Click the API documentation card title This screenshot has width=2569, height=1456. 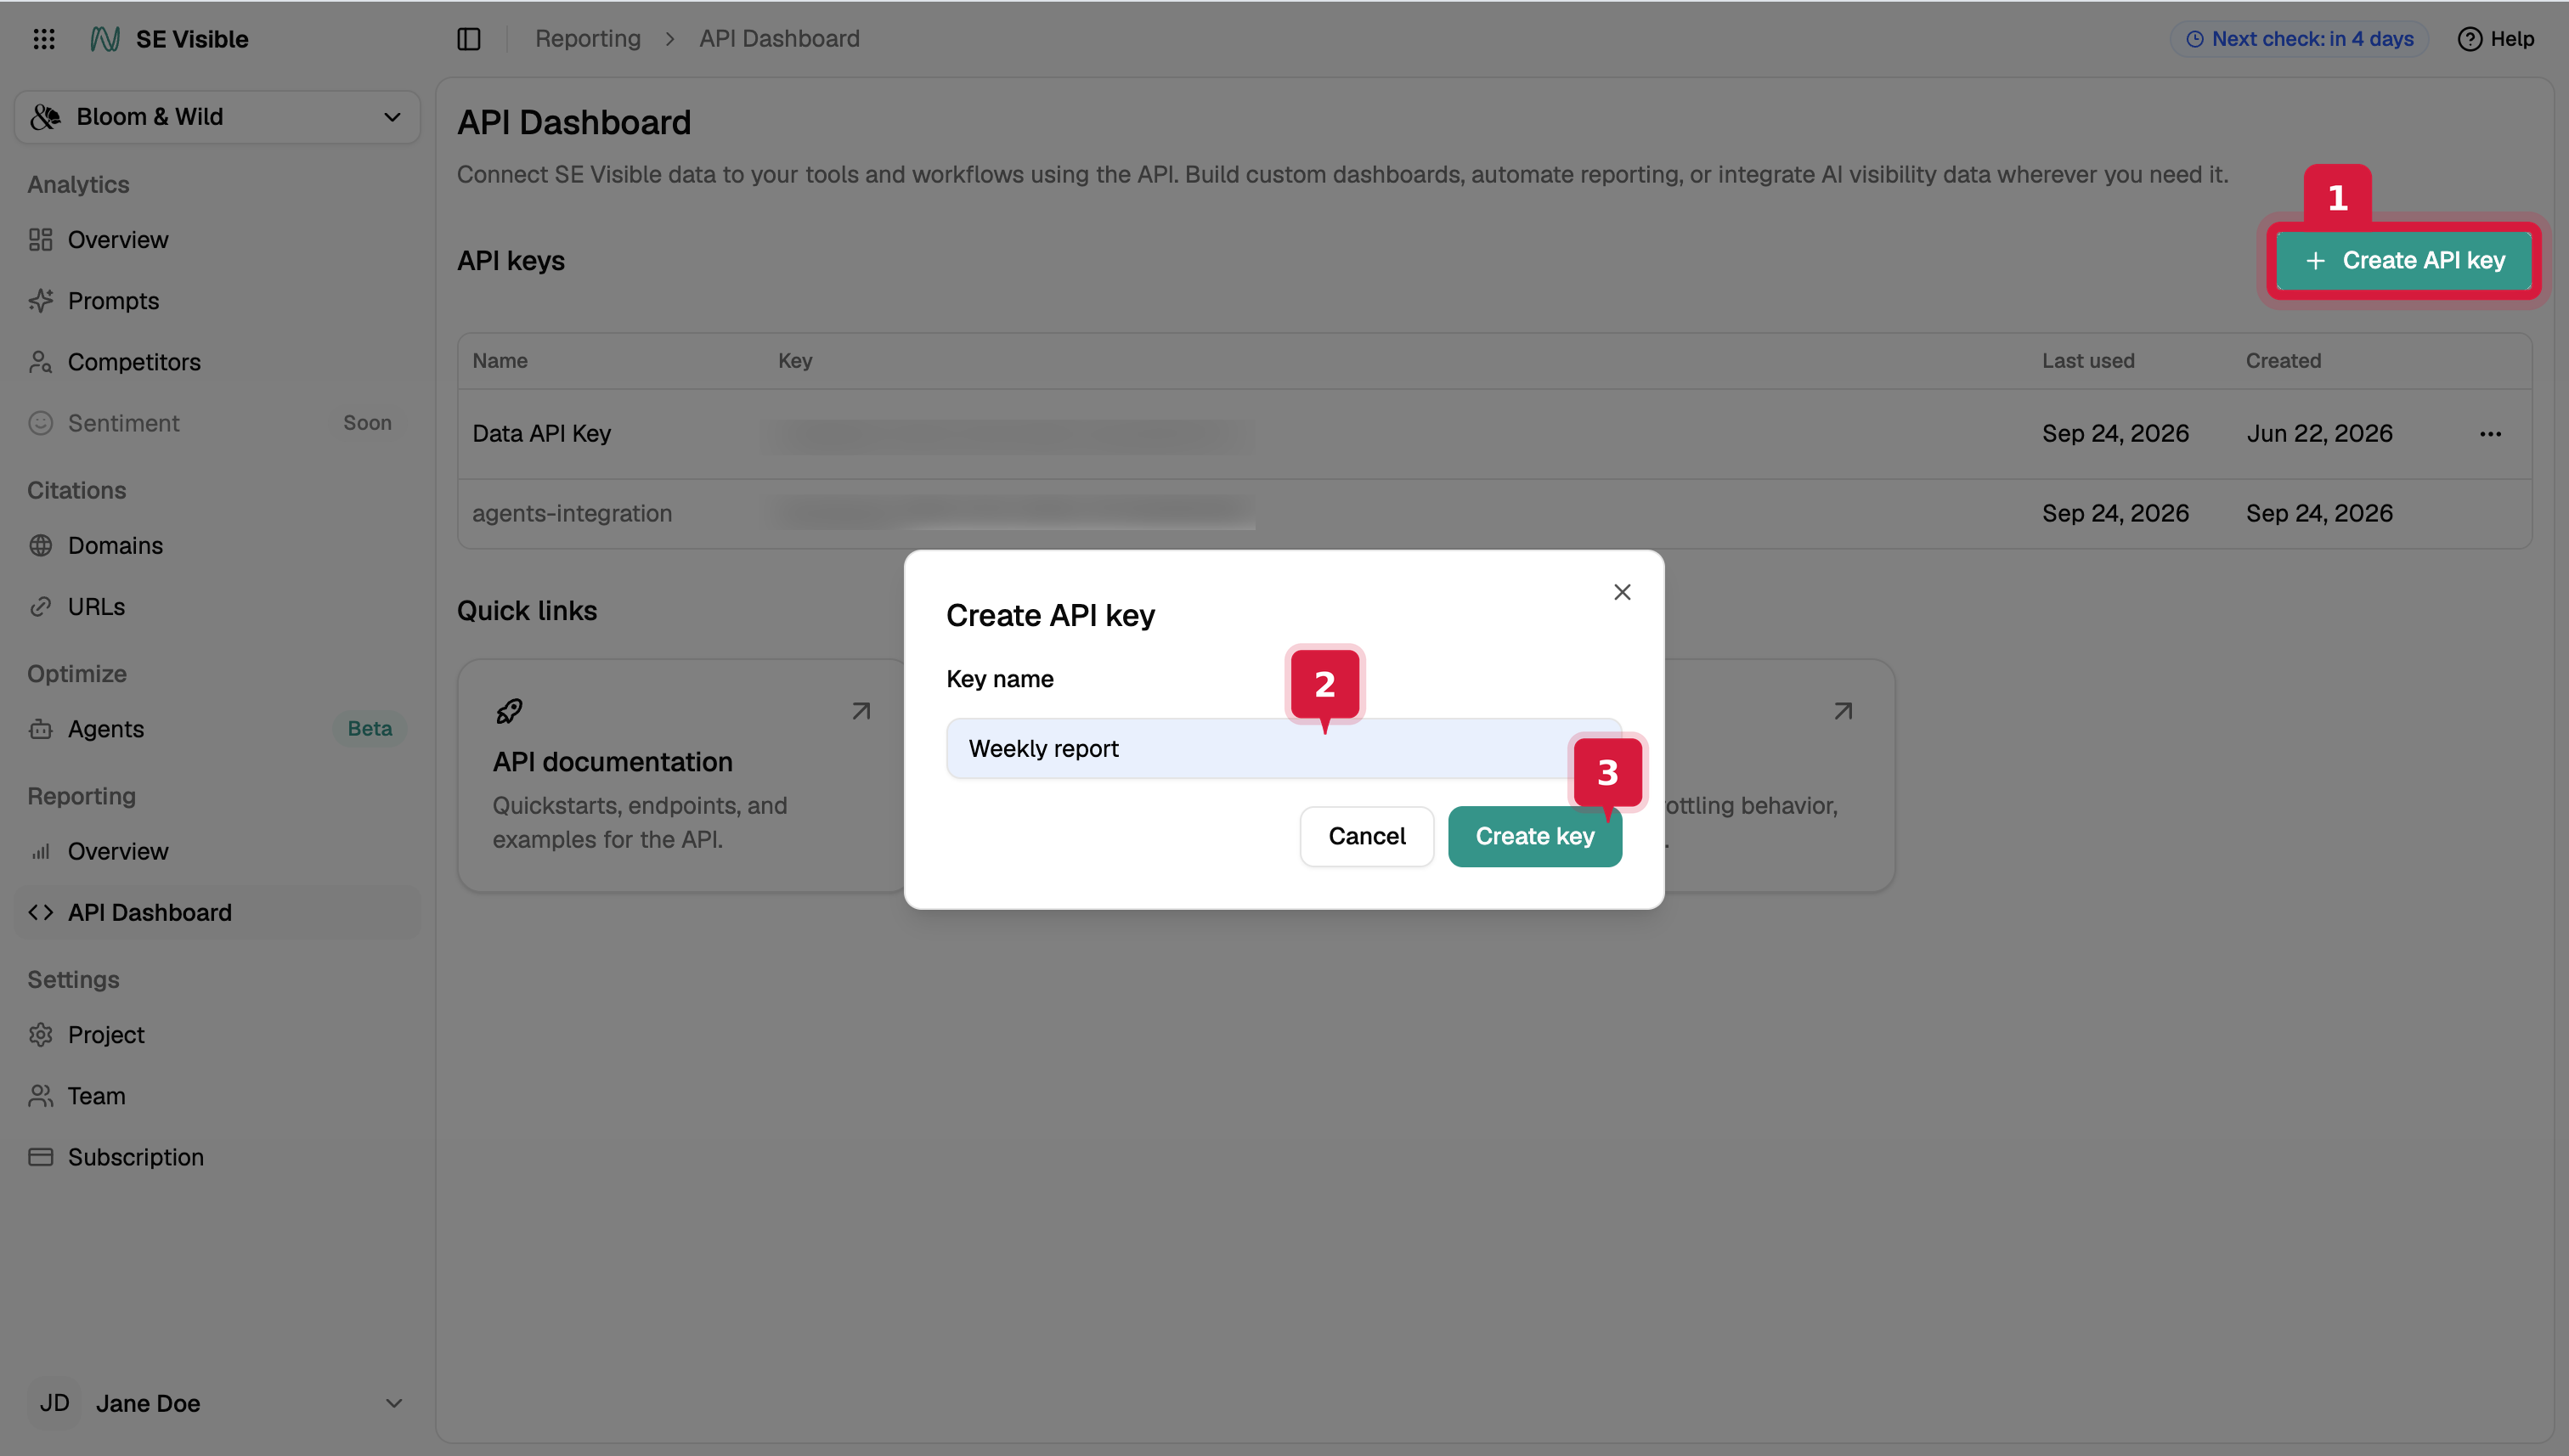click(x=612, y=762)
